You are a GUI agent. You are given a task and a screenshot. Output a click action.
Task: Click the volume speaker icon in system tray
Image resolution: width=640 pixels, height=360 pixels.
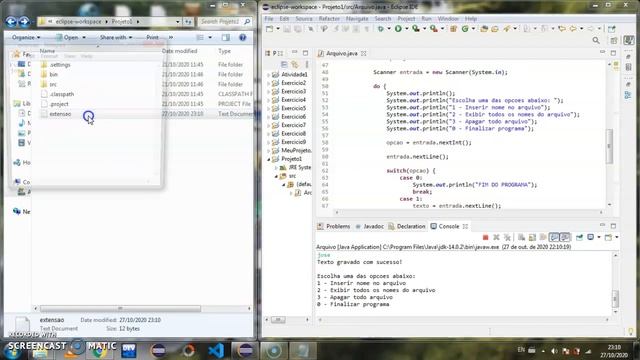(x=554, y=351)
